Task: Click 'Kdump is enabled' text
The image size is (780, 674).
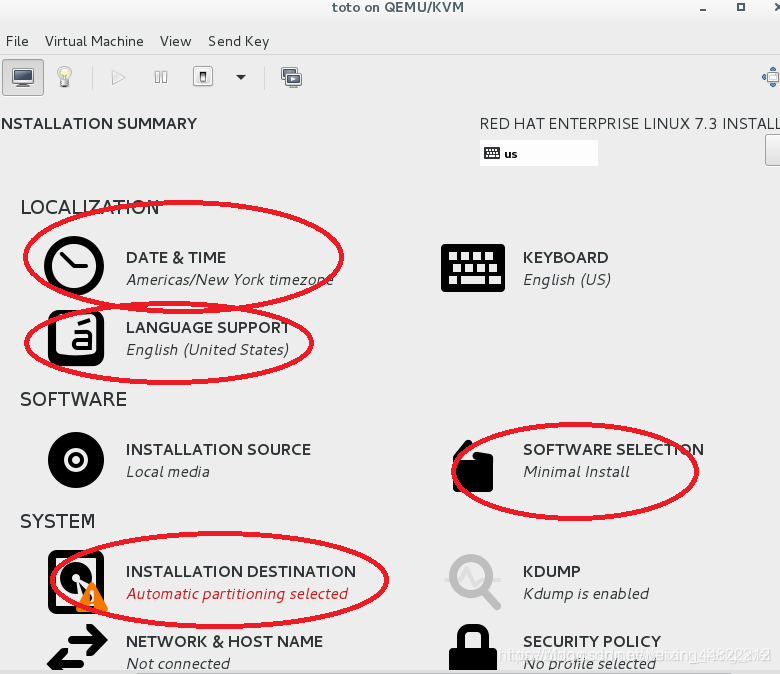Action: click(x=586, y=594)
